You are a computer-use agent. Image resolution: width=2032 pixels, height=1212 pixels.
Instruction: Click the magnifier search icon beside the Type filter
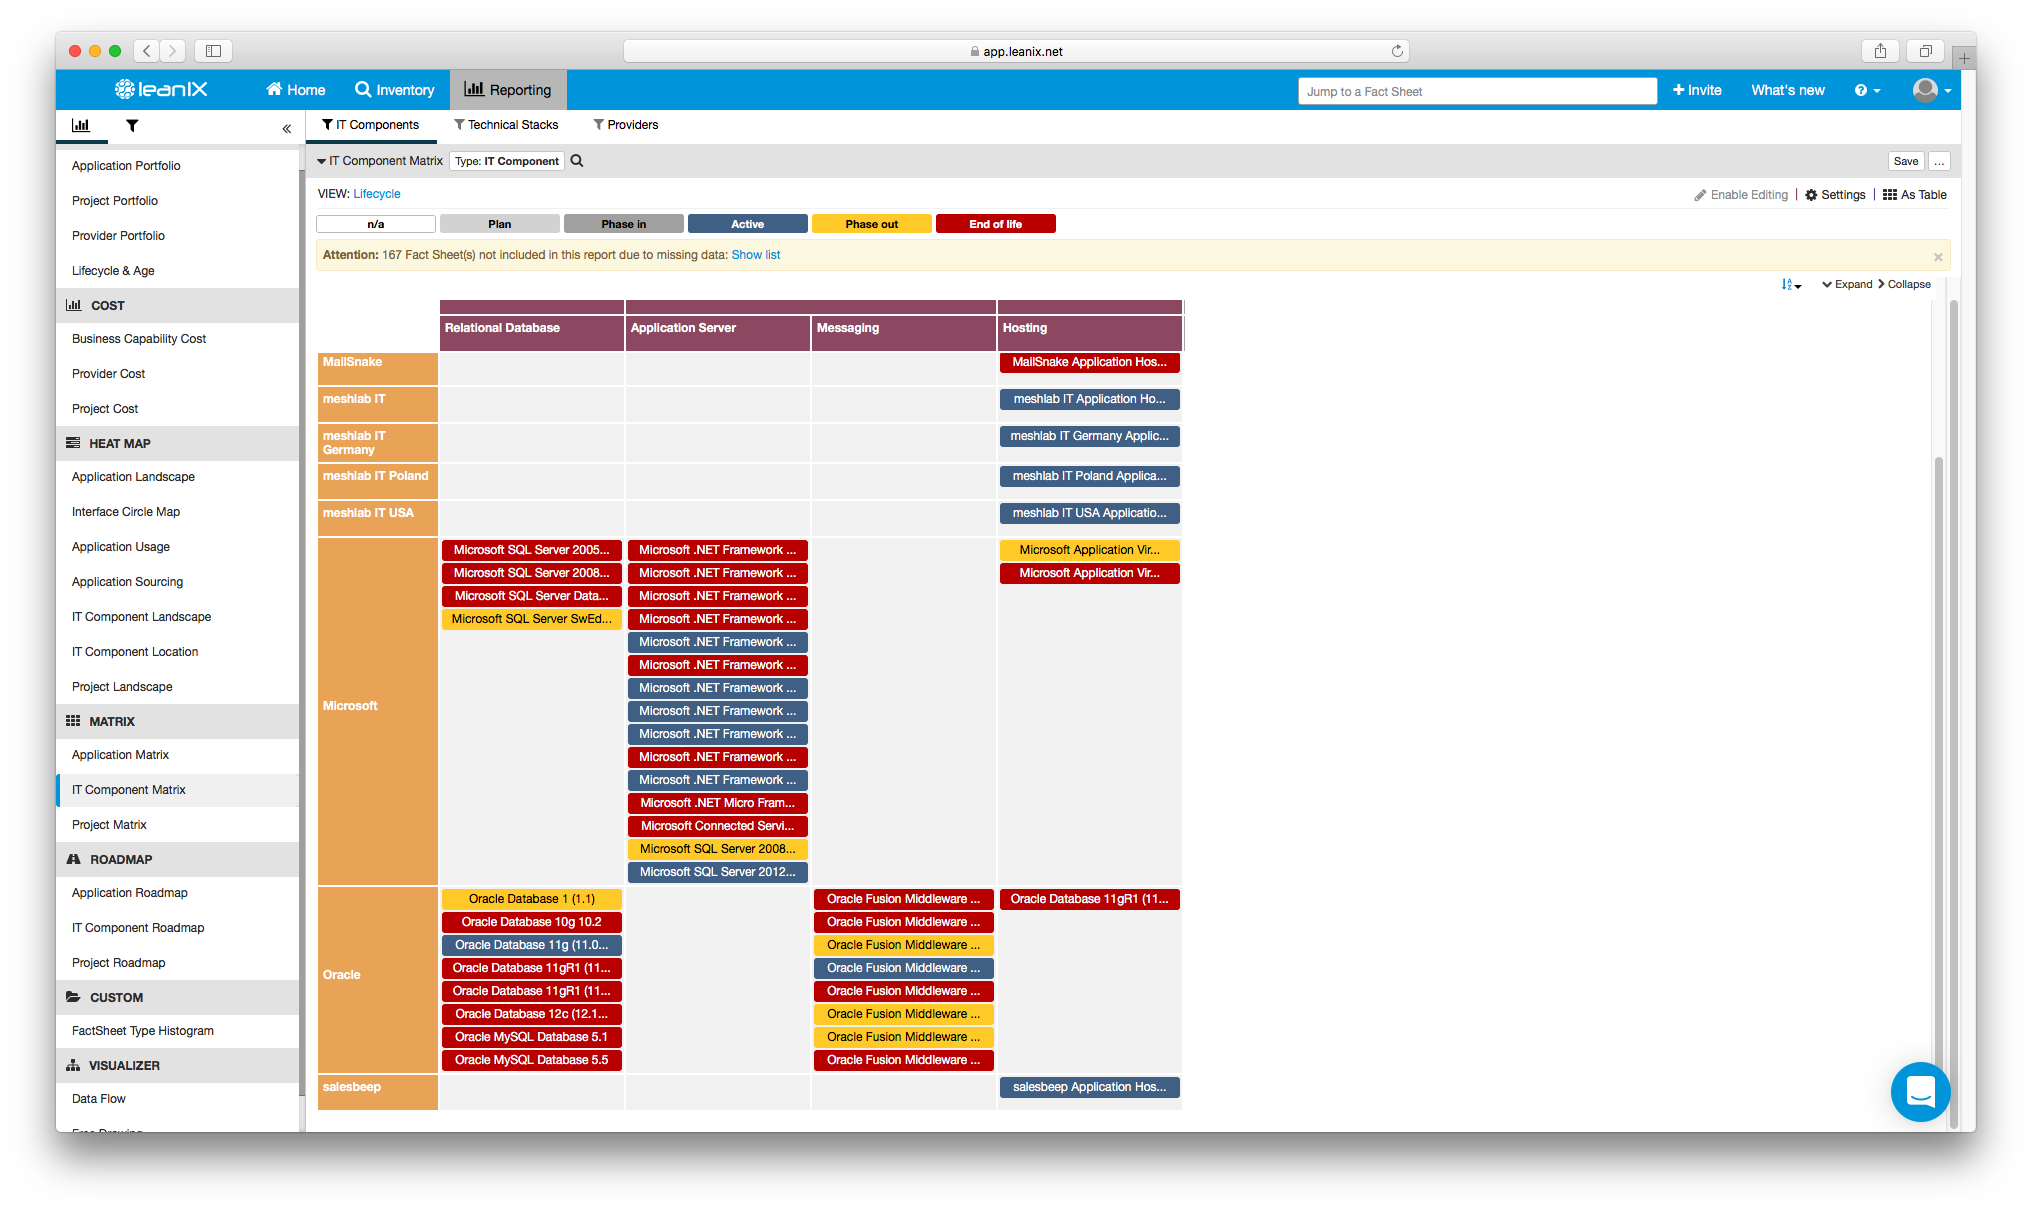click(x=577, y=161)
